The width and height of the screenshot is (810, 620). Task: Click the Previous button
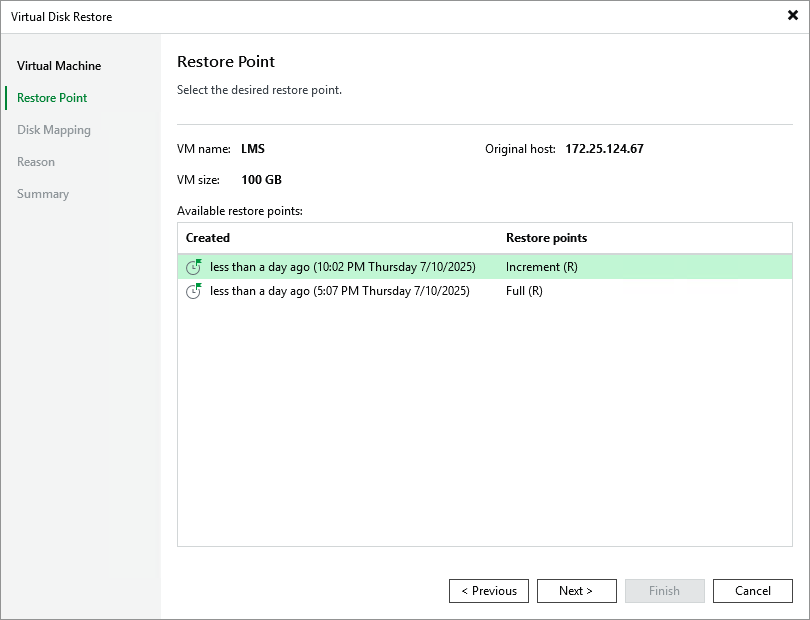coord(489,590)
